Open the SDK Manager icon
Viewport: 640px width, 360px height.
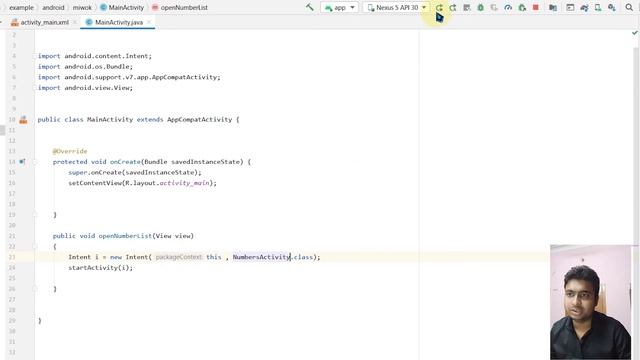tap(612, 7)
